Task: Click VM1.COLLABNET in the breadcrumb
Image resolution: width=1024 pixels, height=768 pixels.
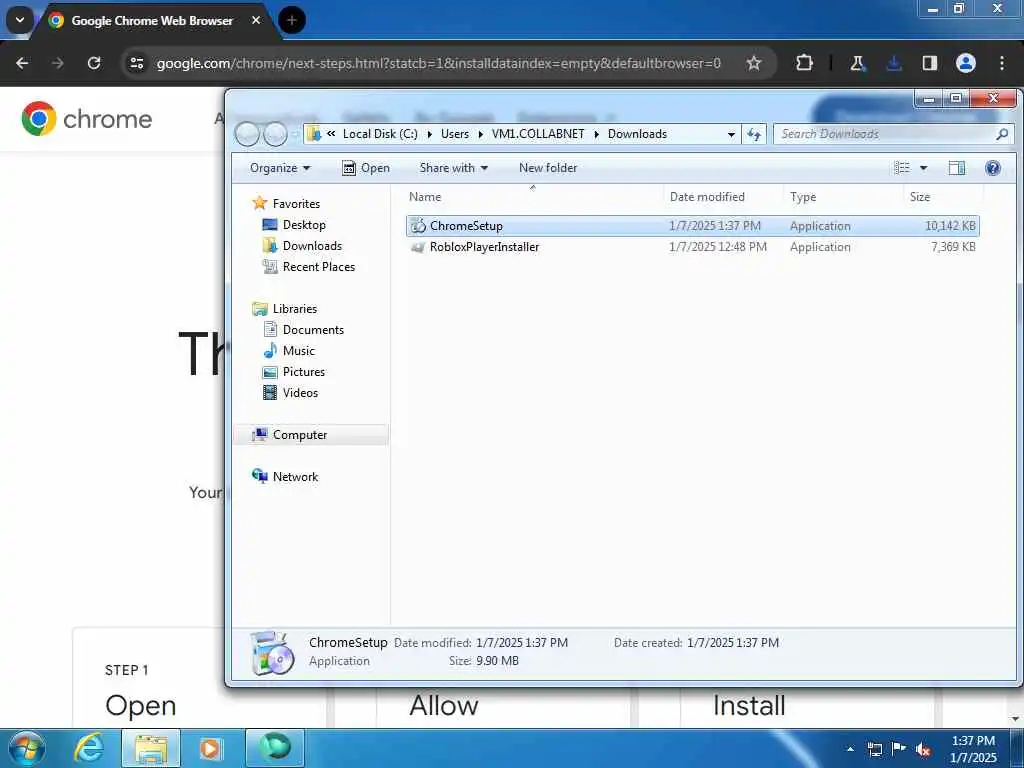Action: point(538,134)
